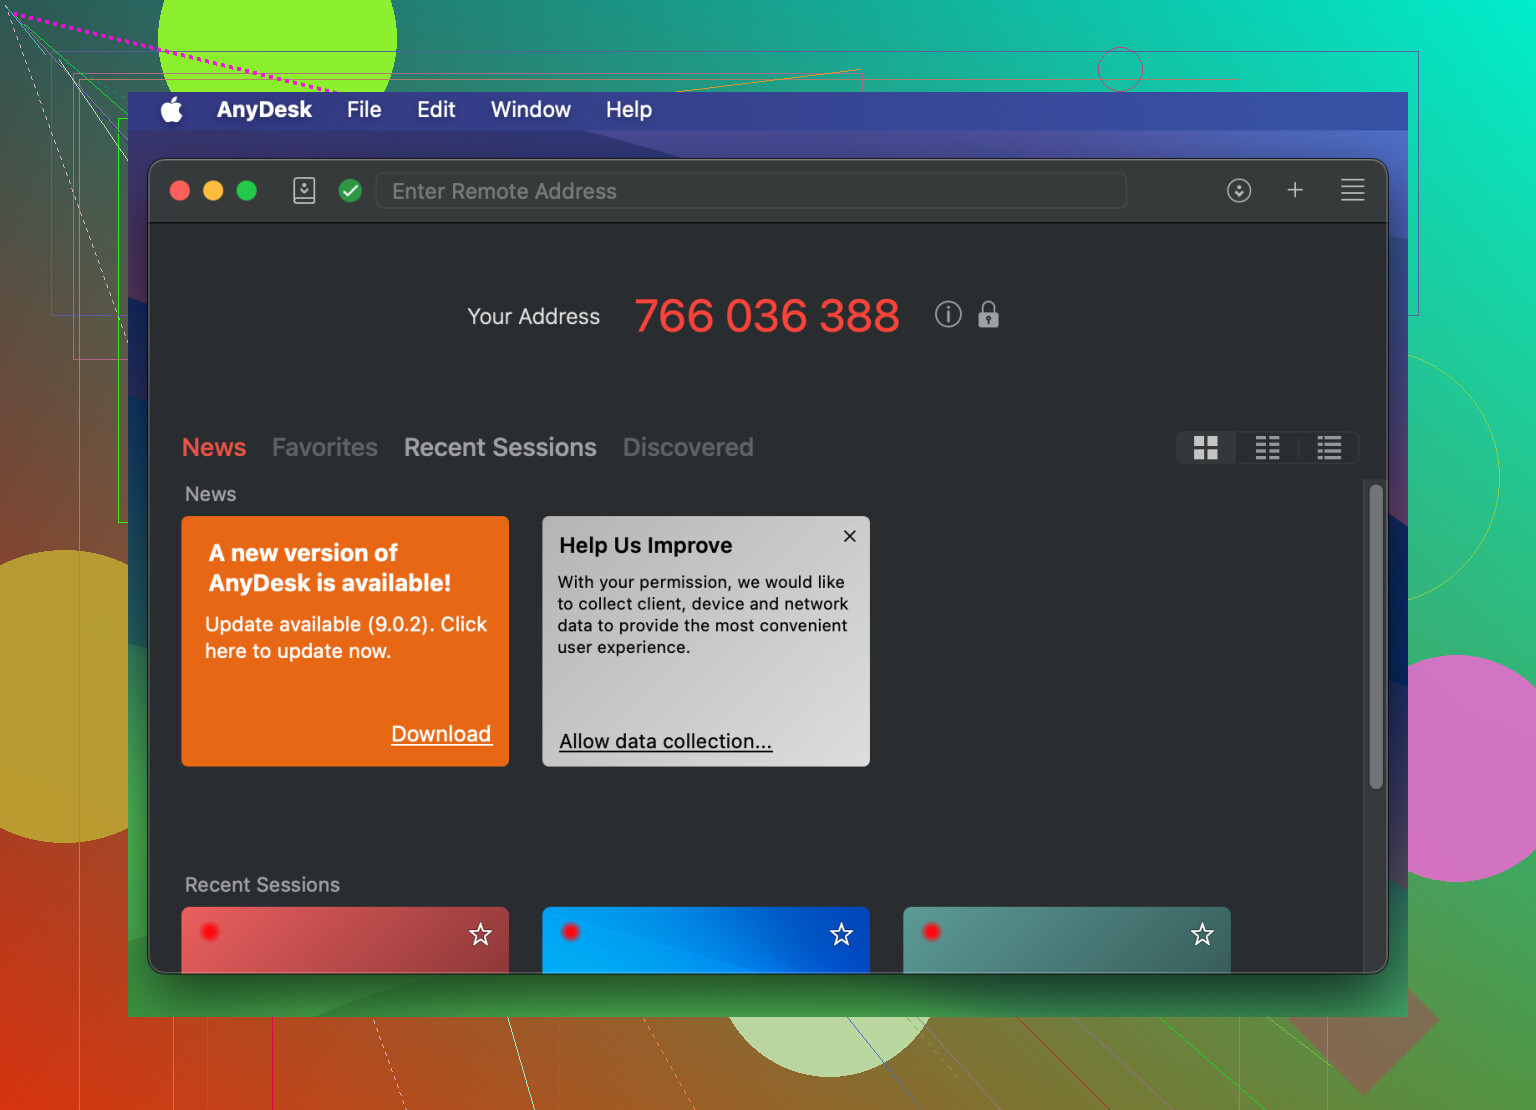Viewport: 1536px width, 1110px height.
Task: Minimize the AnyDesk window with yellow button
Action: pyautogui.click(x=213, y=190)
